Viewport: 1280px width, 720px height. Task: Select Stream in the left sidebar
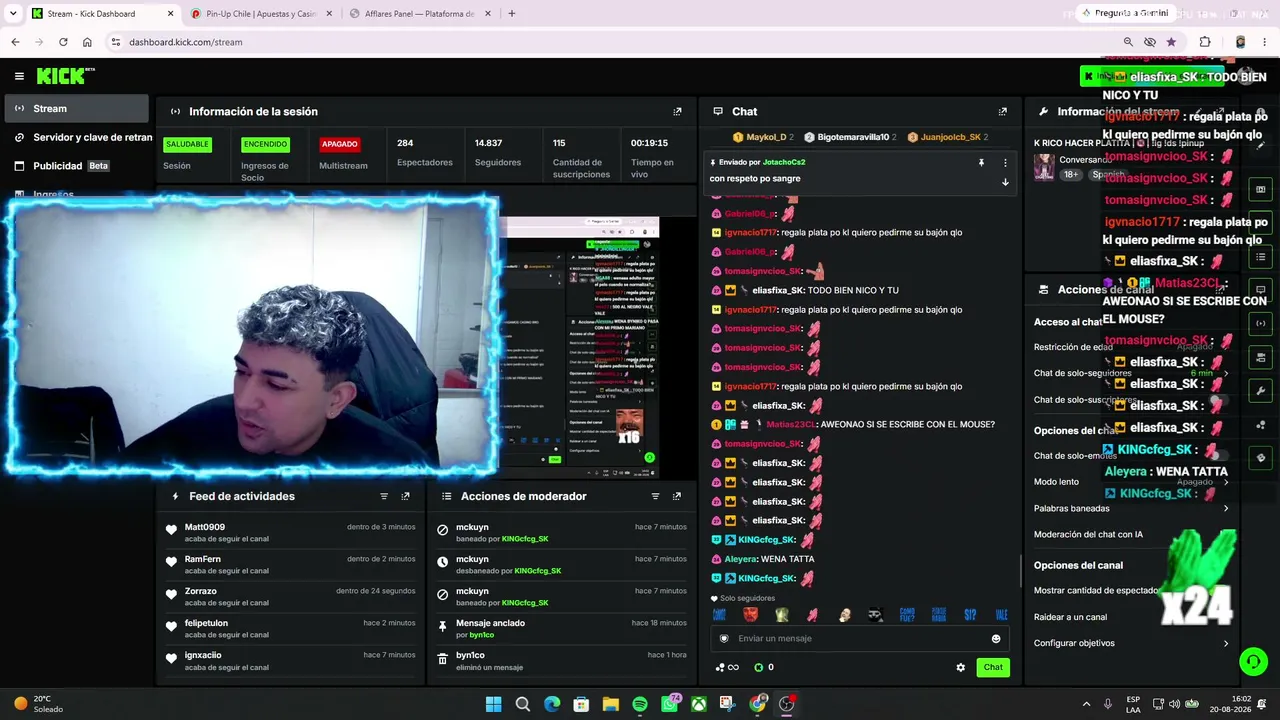click(78, 108)
